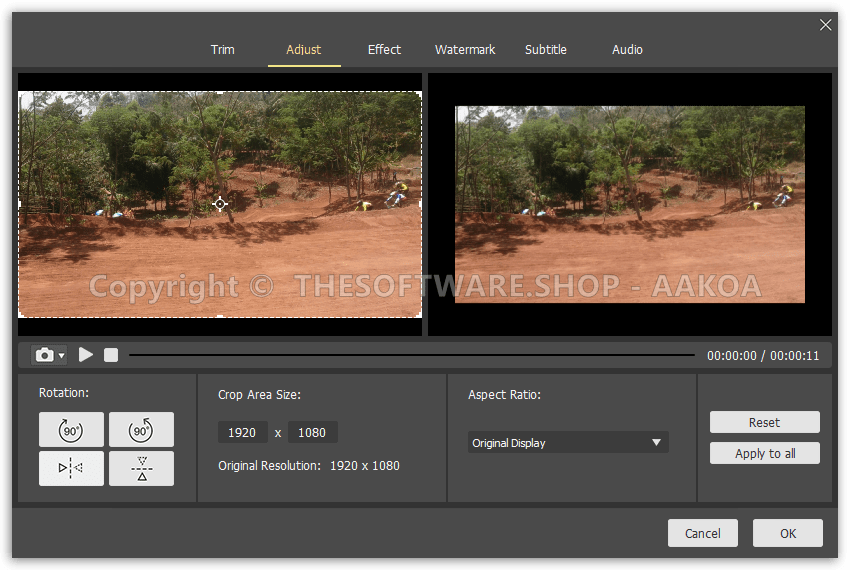This screenshot has height=570, width=850.
Task: Take a snapshot with camera icon
Action: click(x=44, y=355)
